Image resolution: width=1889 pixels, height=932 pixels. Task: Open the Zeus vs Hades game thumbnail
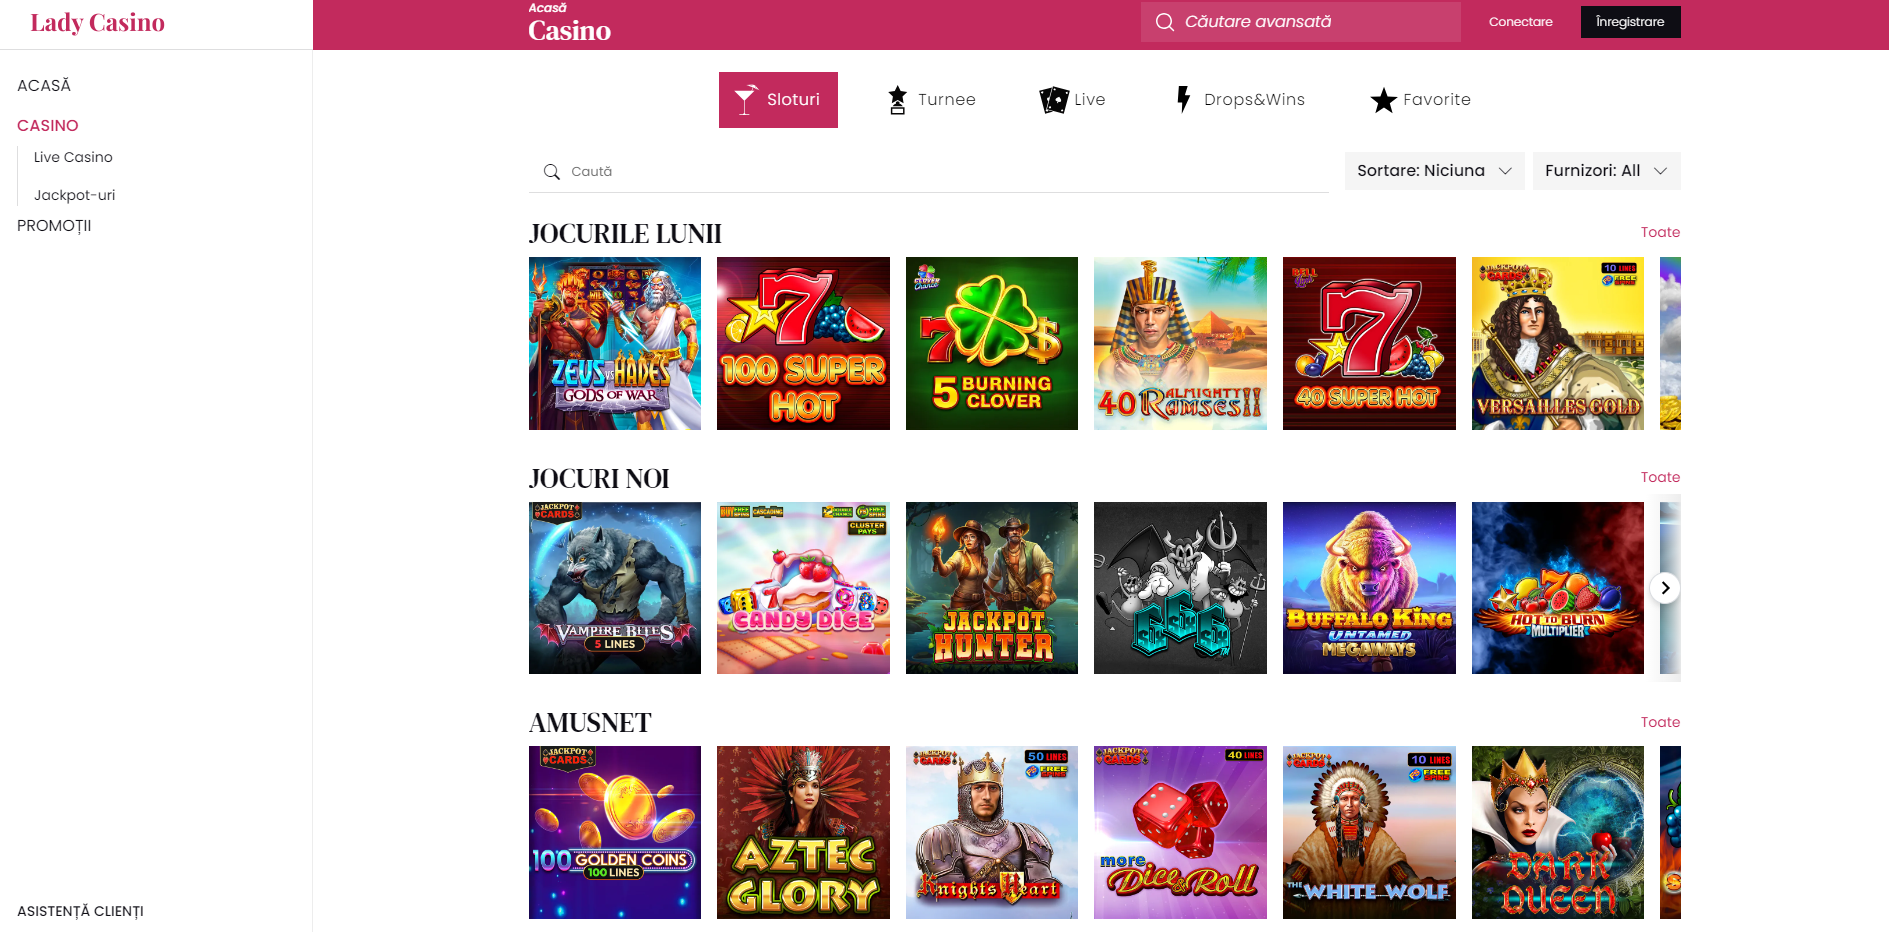pyautogui.click(x=615, y=343)
